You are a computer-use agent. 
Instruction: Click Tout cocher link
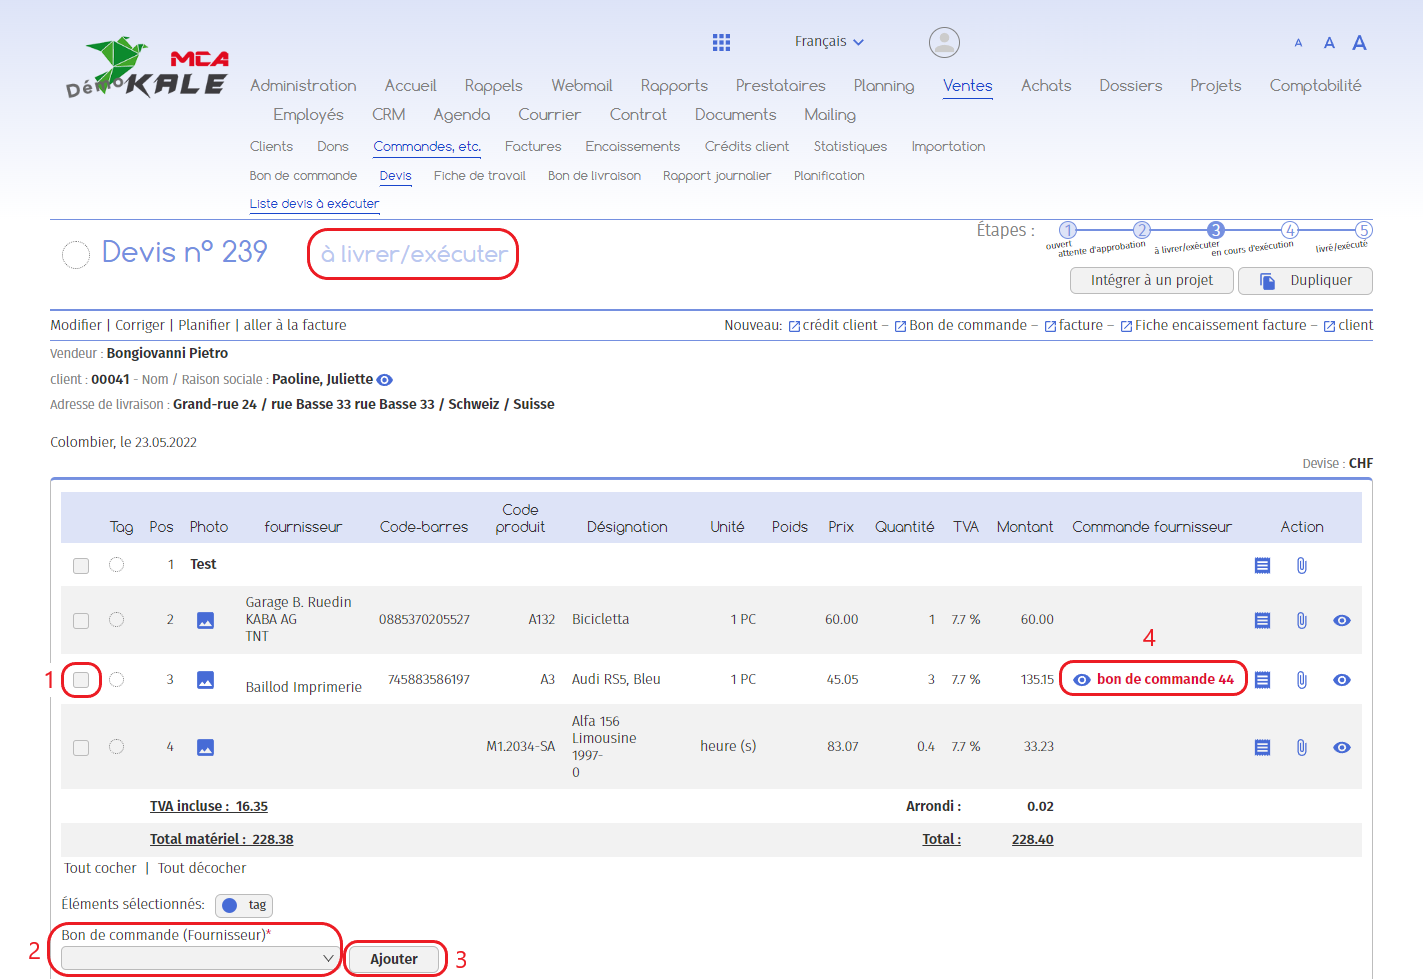click(100, 869)
